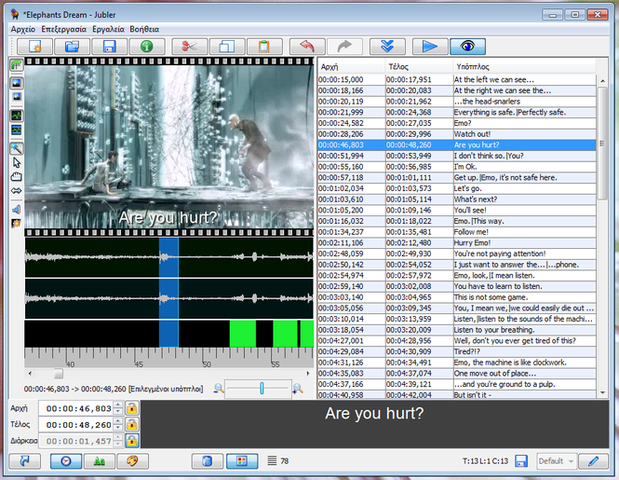Open the file info icon

coord(146,46)
